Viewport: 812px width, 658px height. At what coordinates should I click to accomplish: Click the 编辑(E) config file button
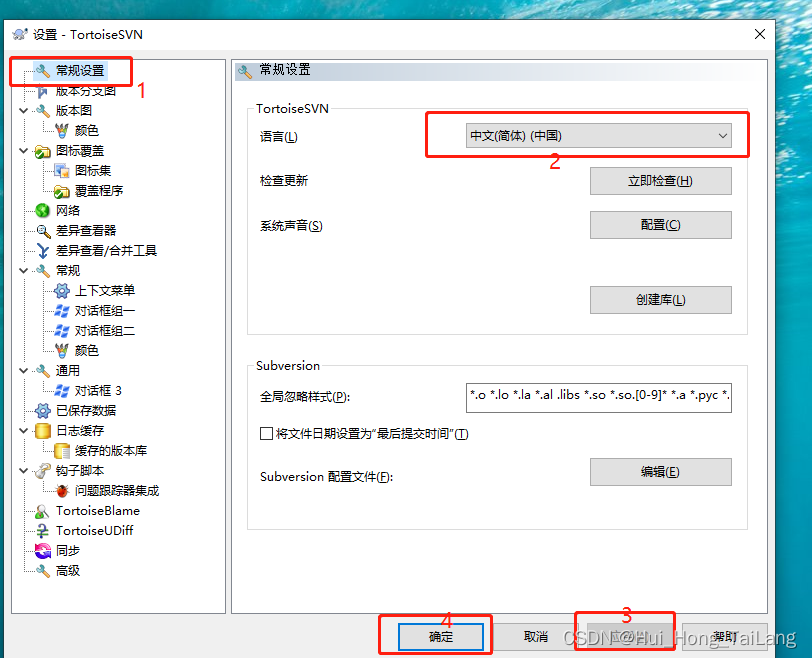(661, 472)
